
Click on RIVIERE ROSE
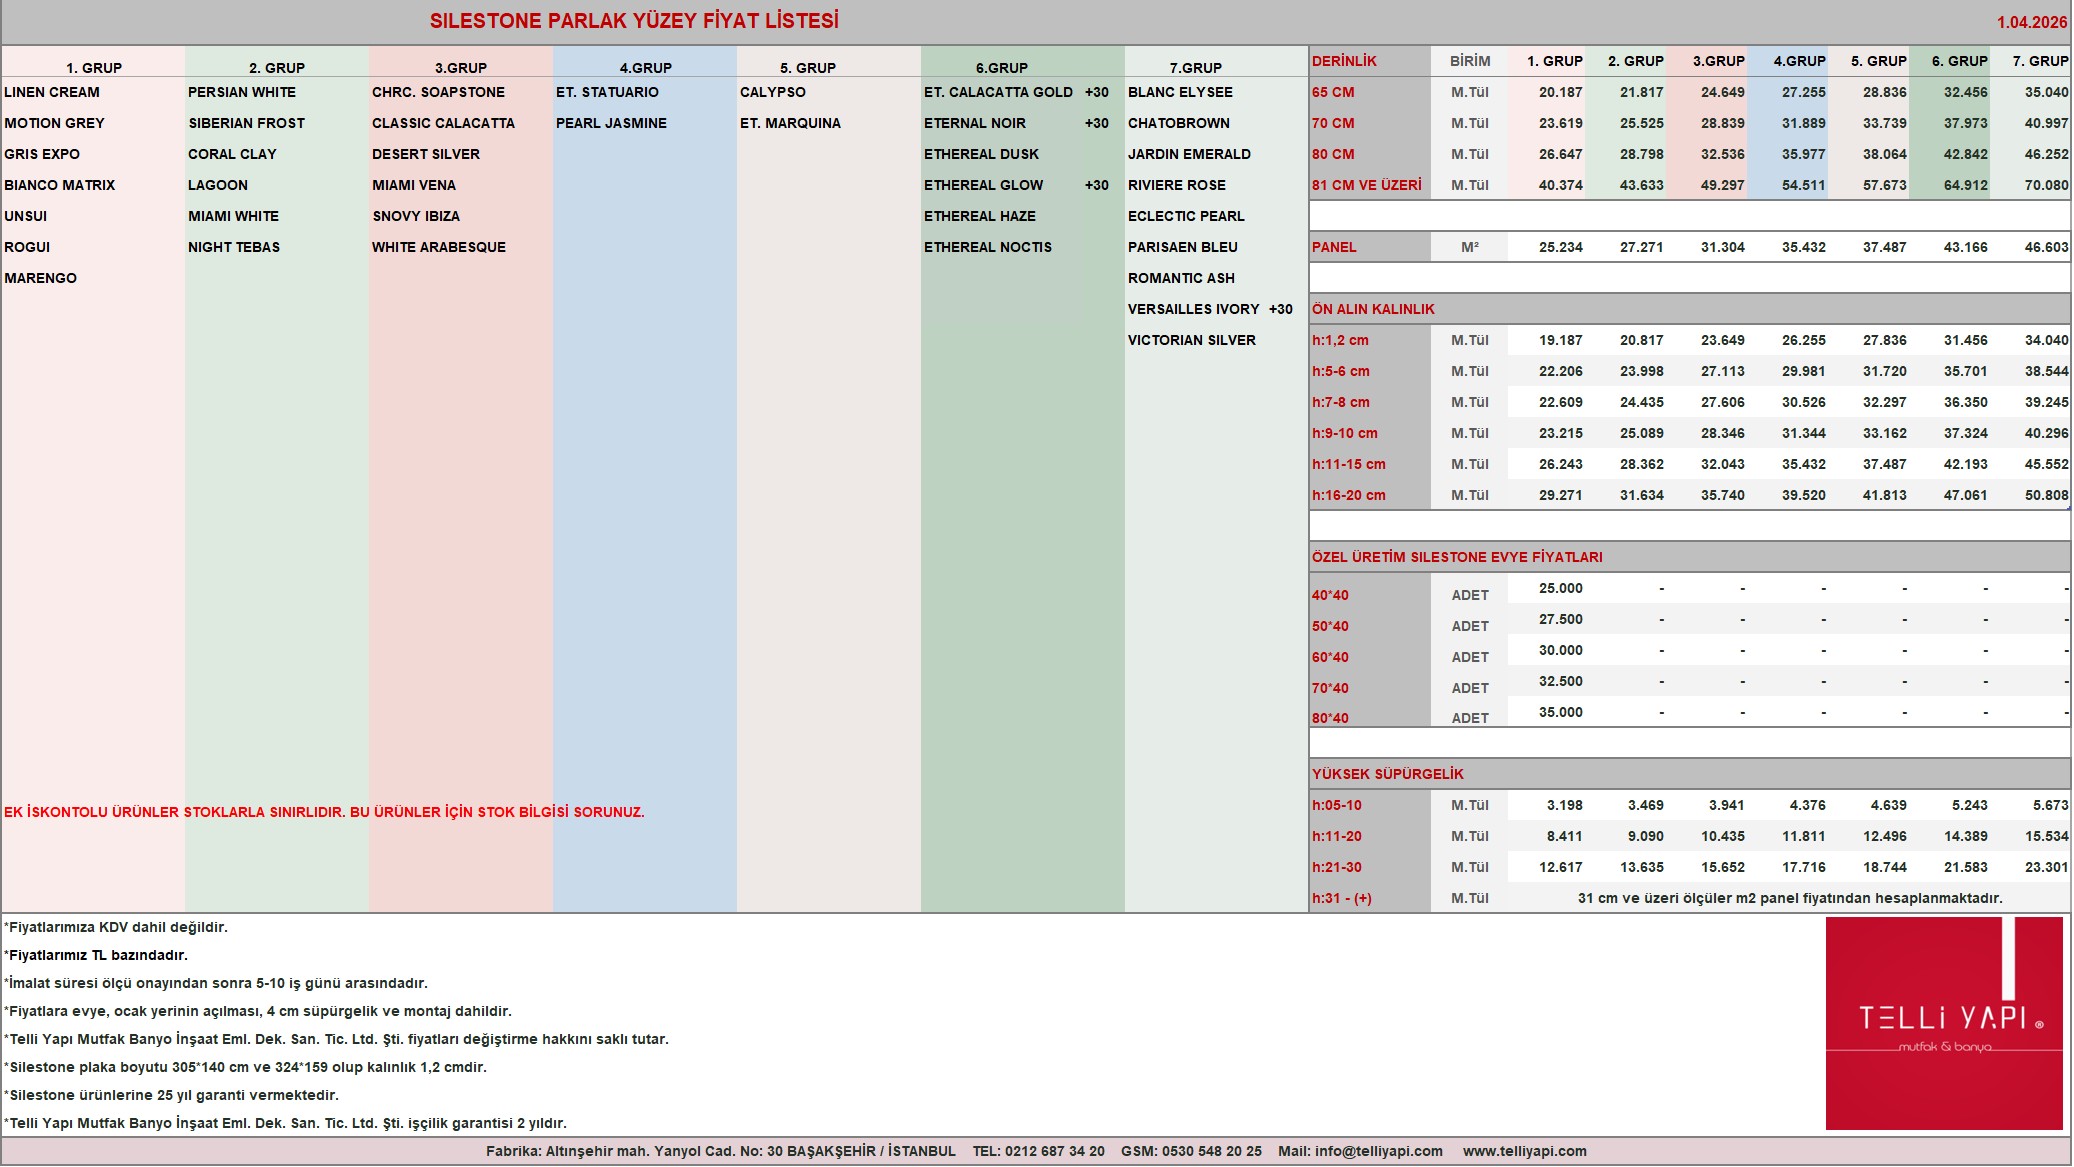1177,185
